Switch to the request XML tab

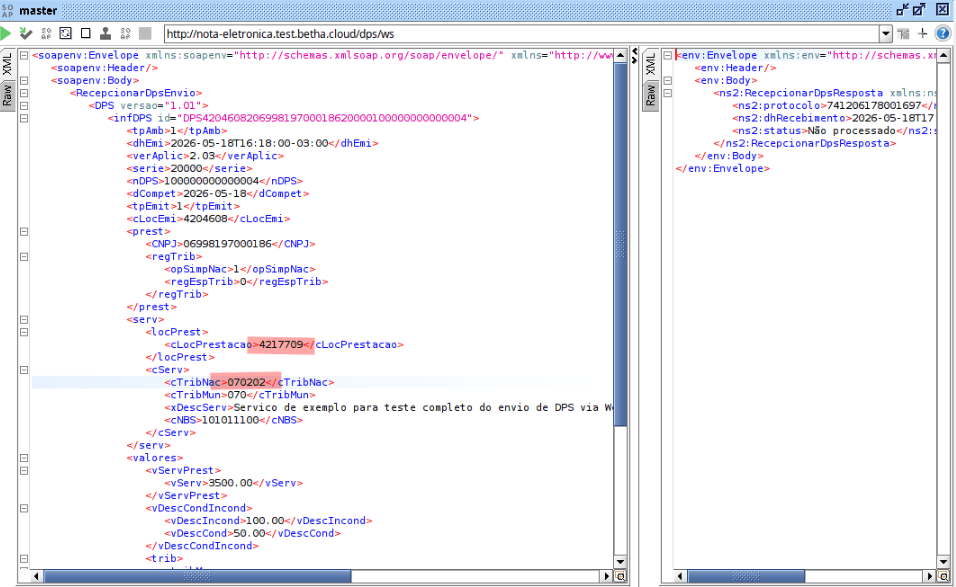tap(7, 63)
